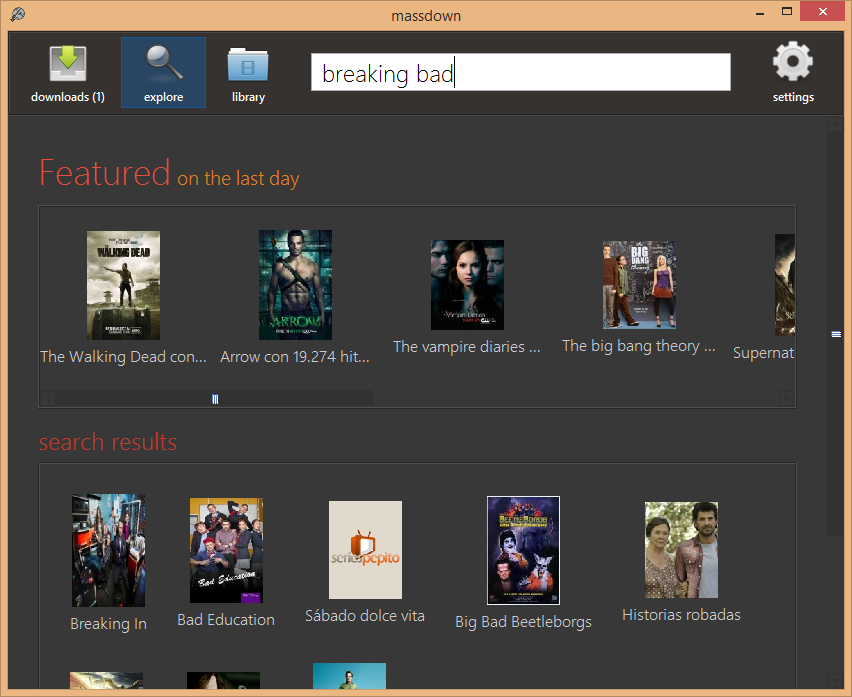Open The Vampire Diaries poster
The height and width of the screenshot is (697, 852).
(467, 285)
